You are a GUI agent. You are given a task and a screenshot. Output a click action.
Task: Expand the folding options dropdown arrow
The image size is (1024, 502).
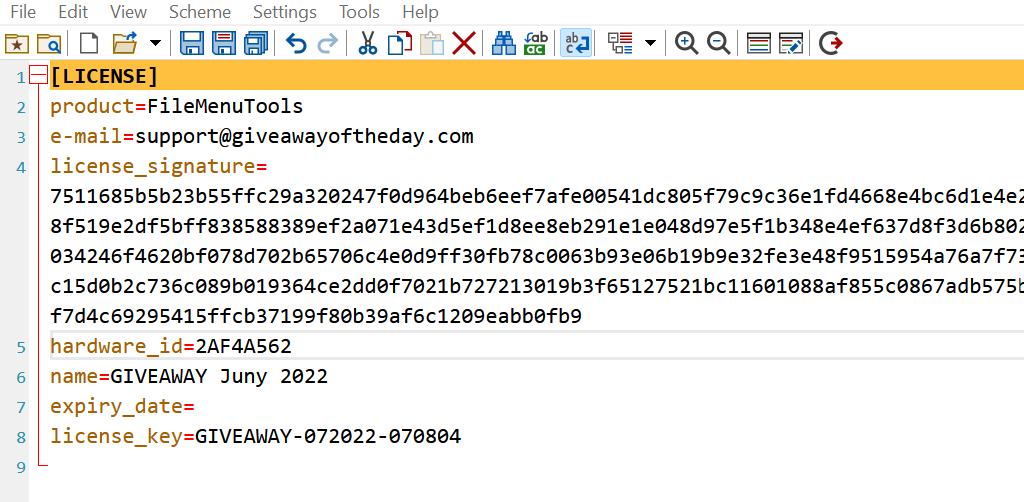coord(651,43)
